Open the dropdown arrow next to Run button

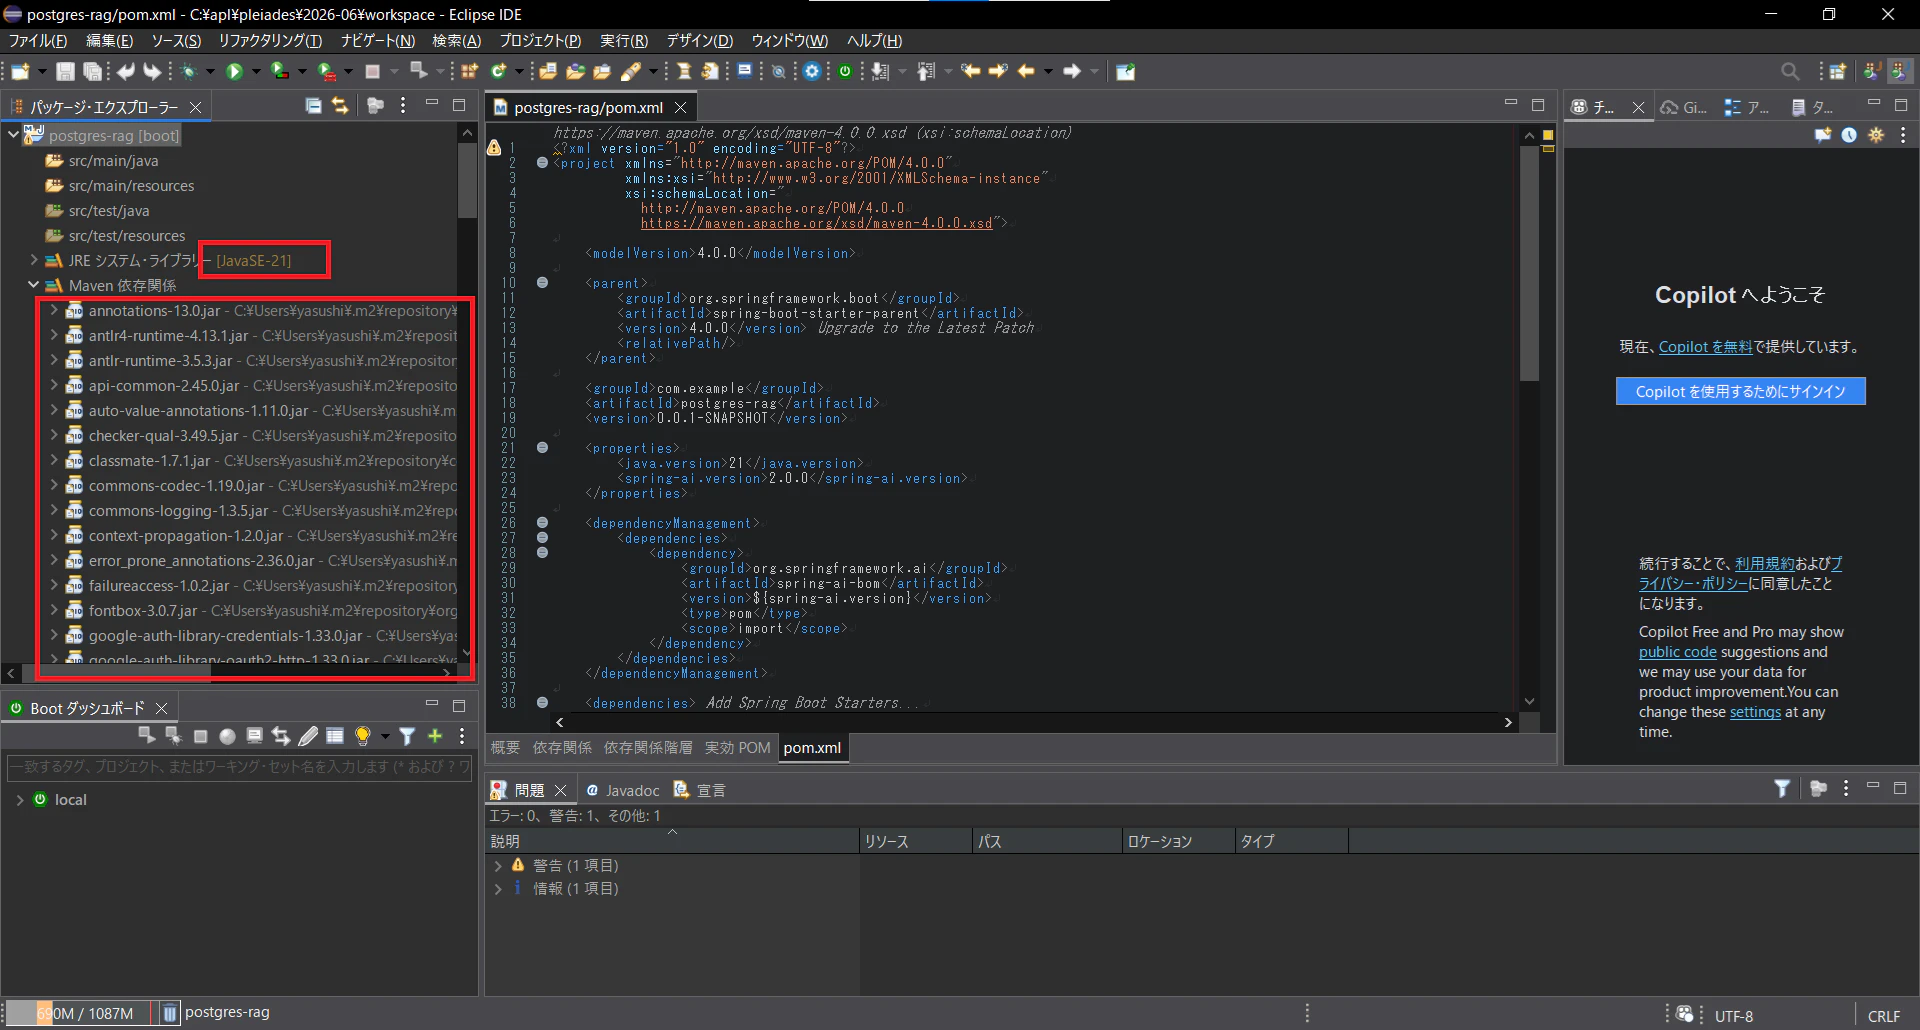click(x=256, y=71)
